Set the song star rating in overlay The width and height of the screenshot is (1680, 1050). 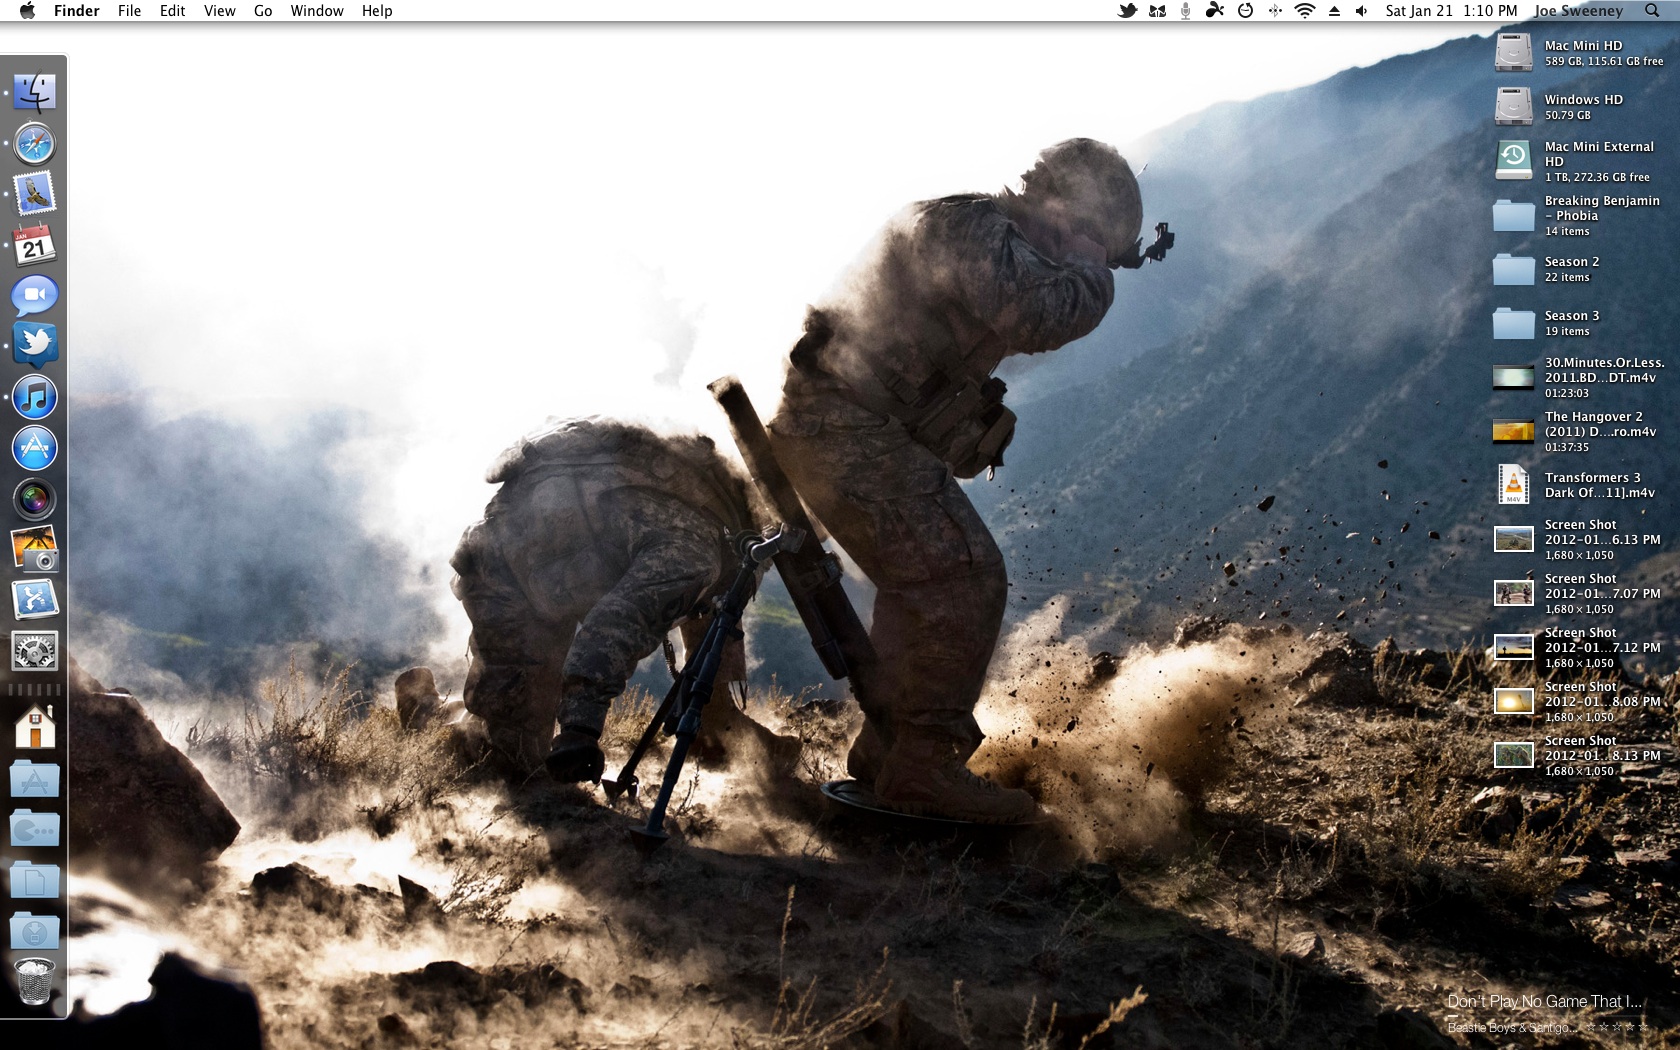[x=1616, y=1027]
